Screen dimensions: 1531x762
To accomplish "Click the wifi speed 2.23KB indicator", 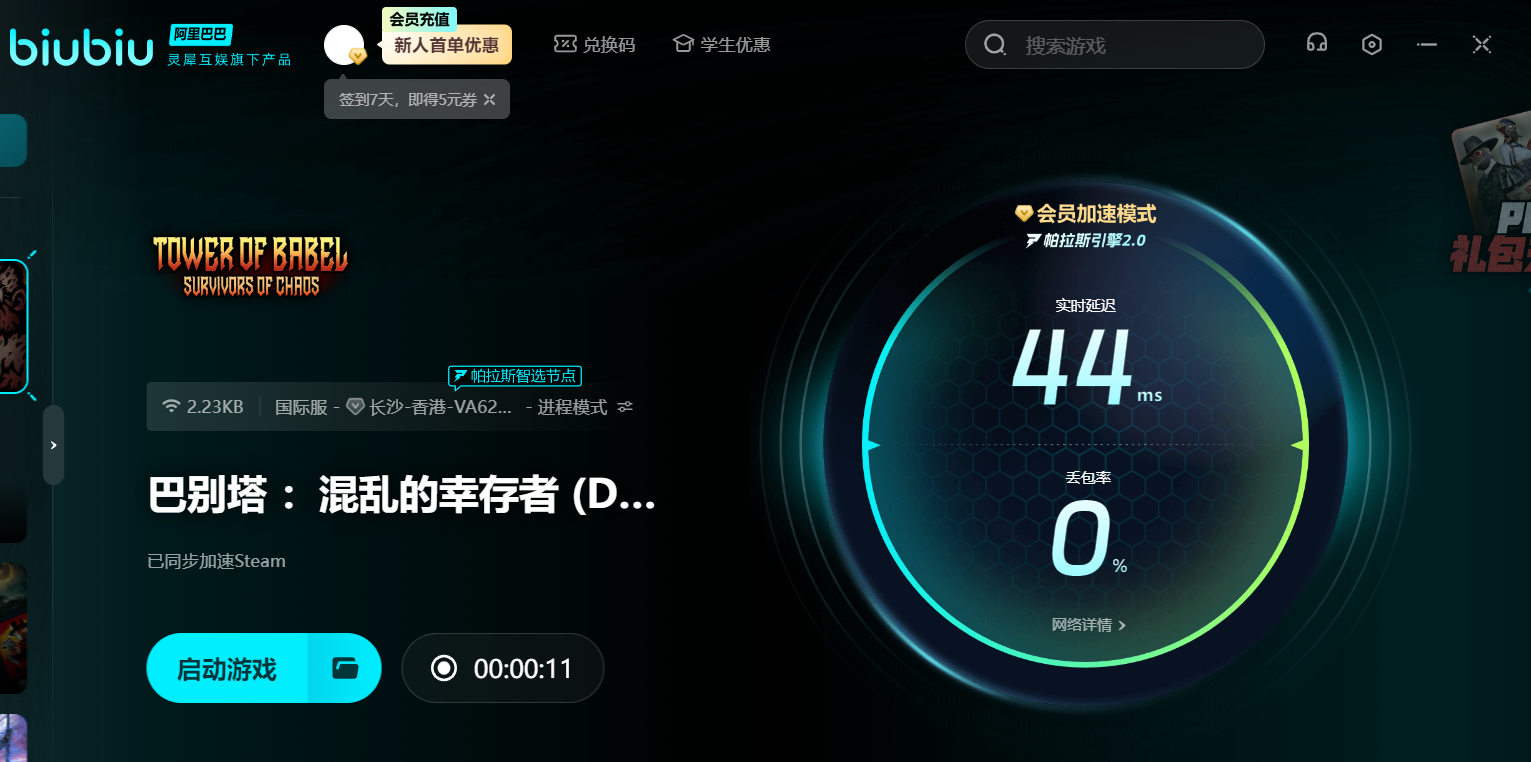I will [x=204, y=407].
